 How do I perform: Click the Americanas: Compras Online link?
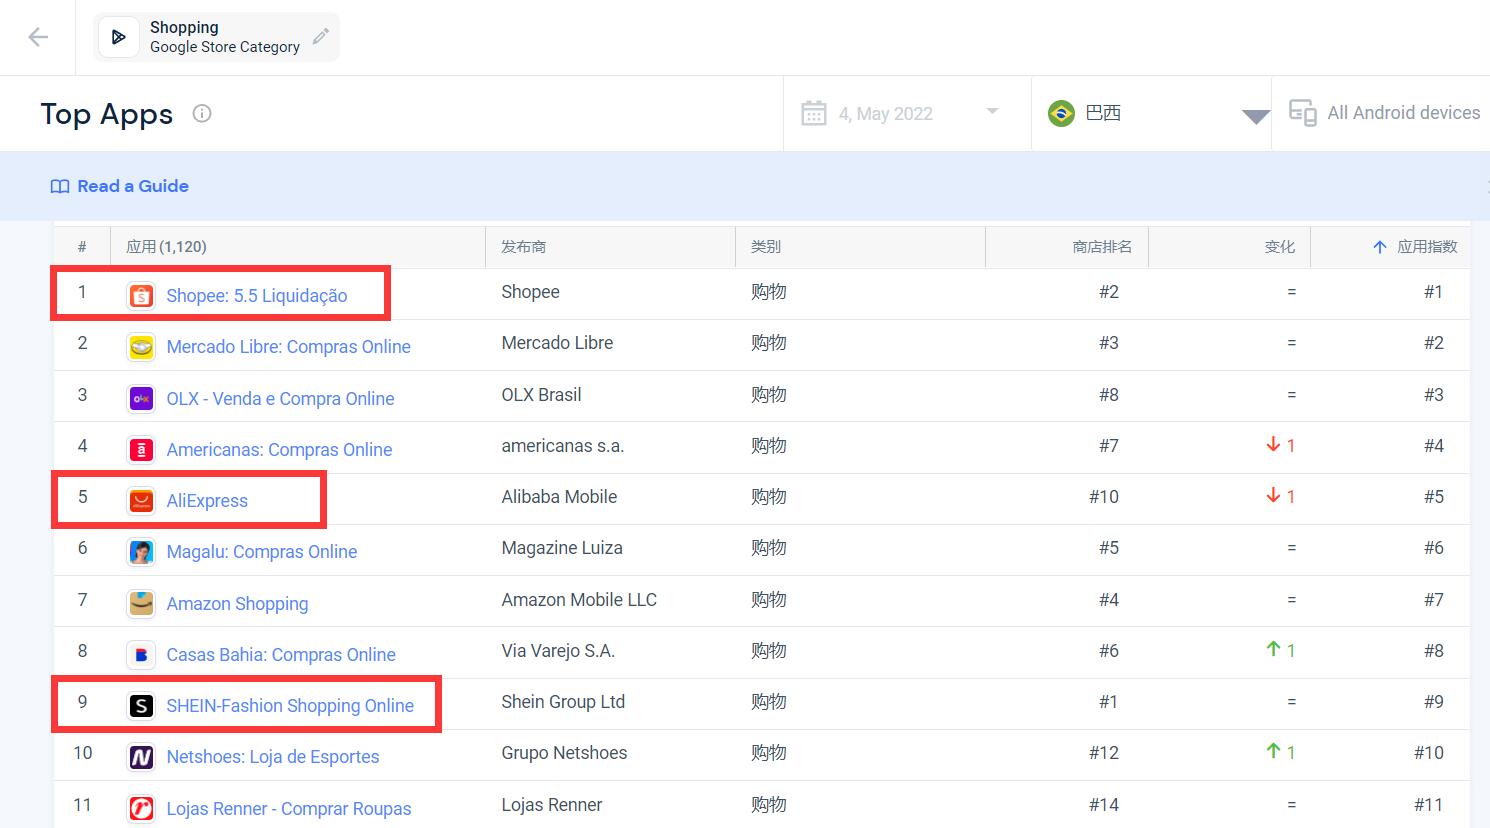click(279, 450)
